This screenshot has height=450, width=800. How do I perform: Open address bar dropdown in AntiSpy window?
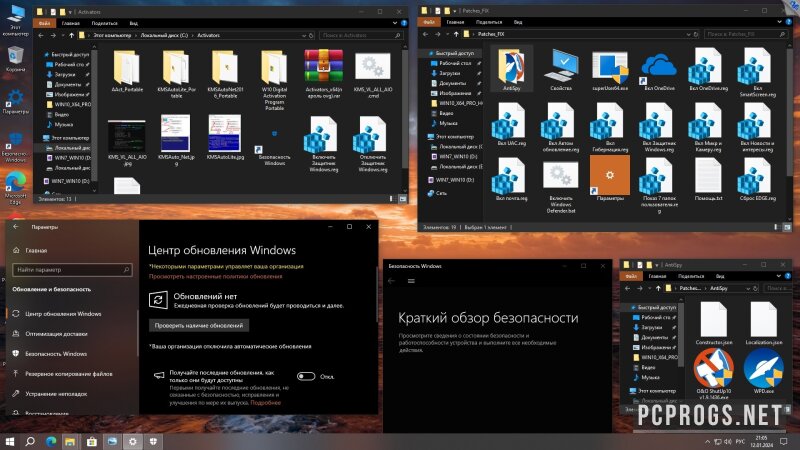[x=748, y=288]
